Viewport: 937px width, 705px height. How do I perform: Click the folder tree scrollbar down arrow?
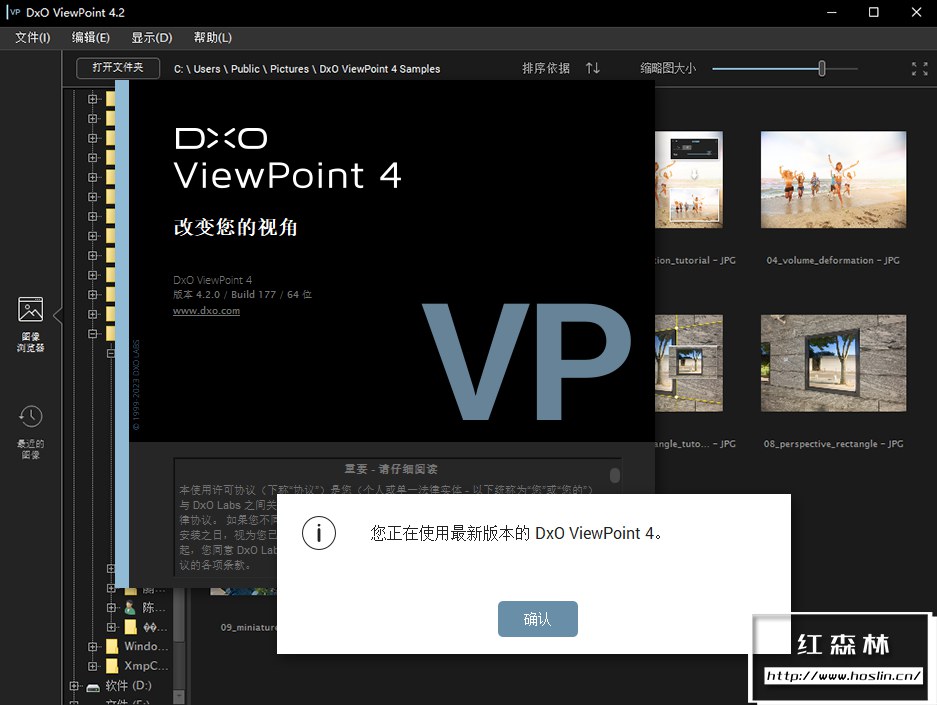pyautogui.click(x=179, y=696)
